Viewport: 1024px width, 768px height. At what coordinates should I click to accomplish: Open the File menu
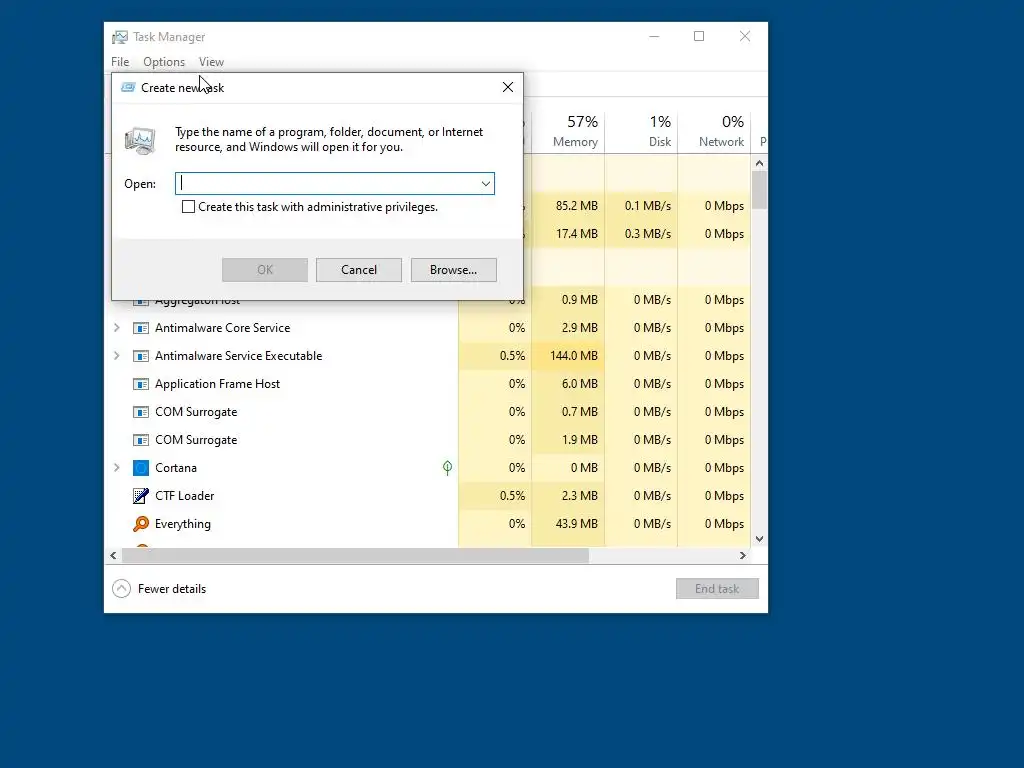pos(120,62)
